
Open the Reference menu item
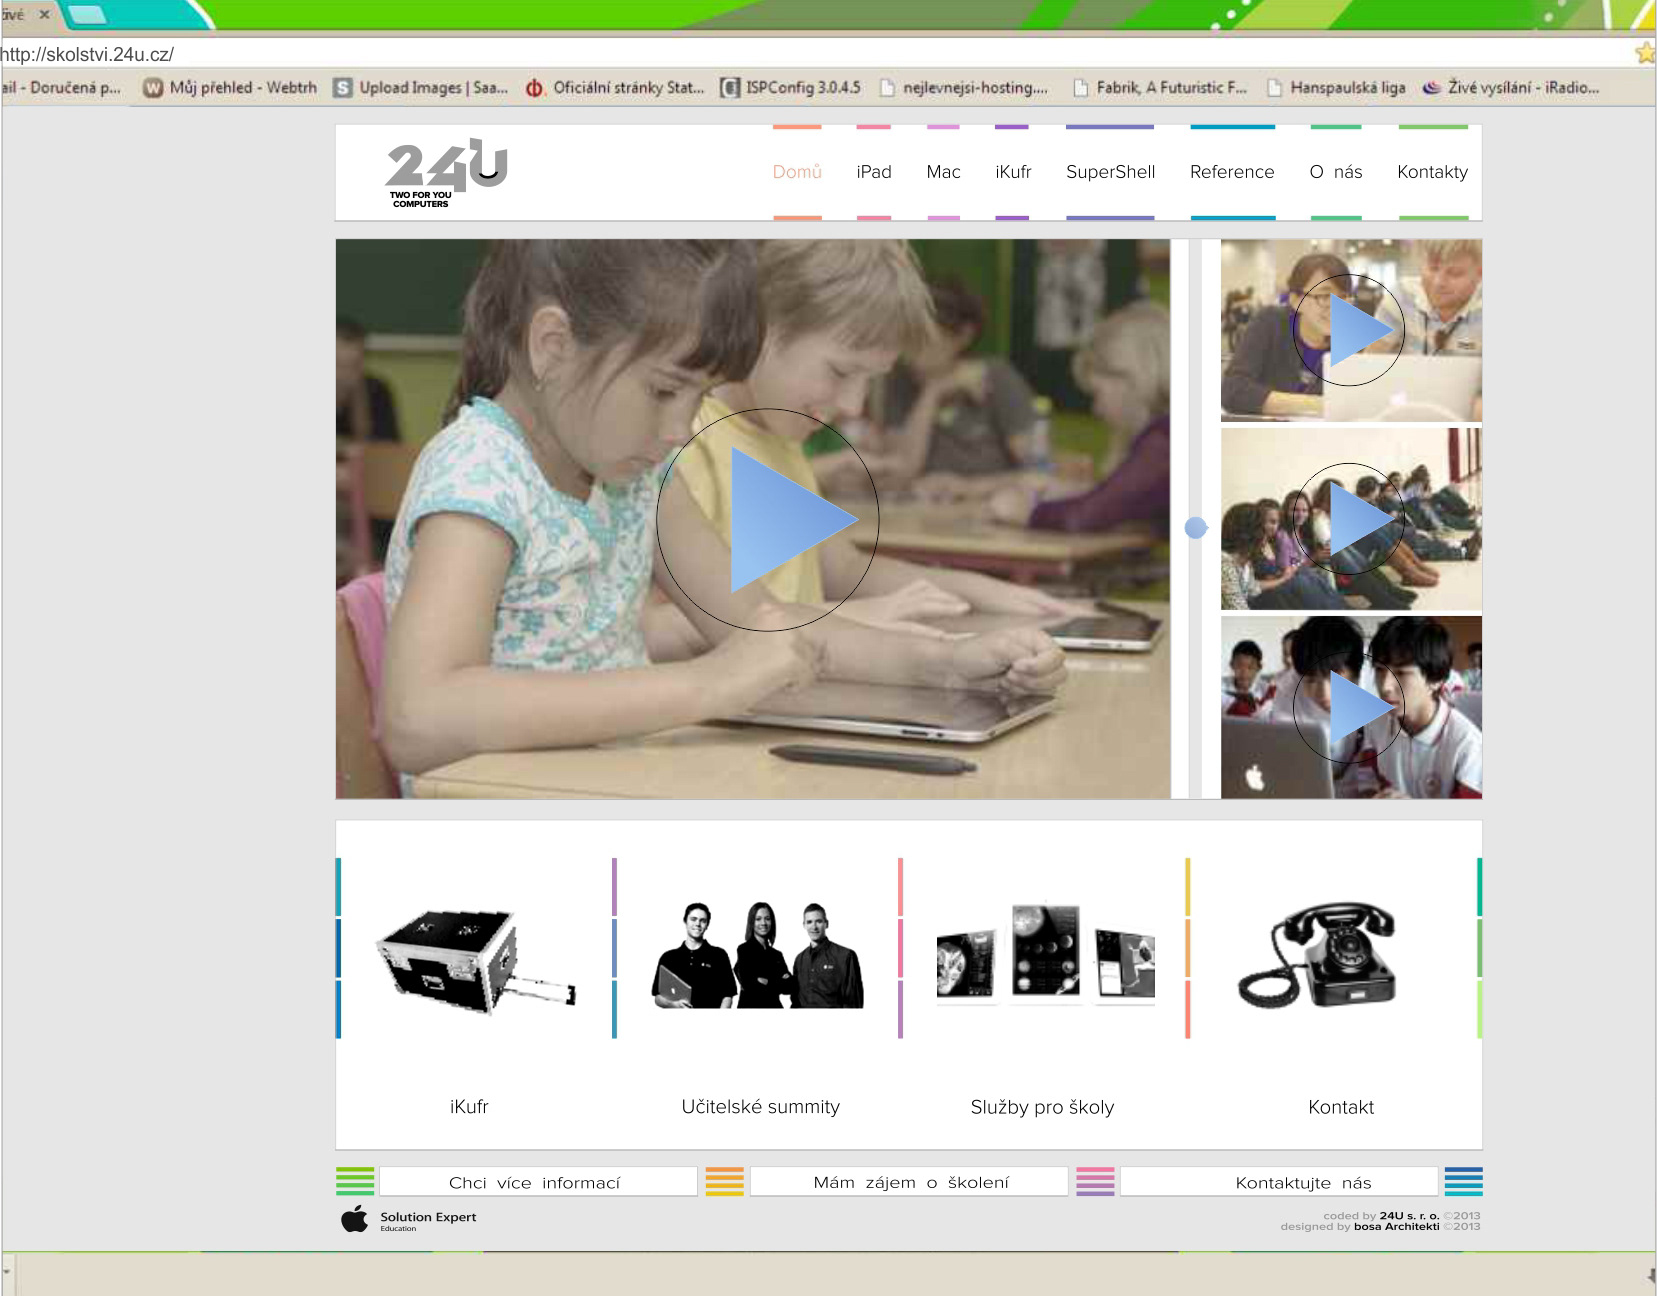point(1232,172)
